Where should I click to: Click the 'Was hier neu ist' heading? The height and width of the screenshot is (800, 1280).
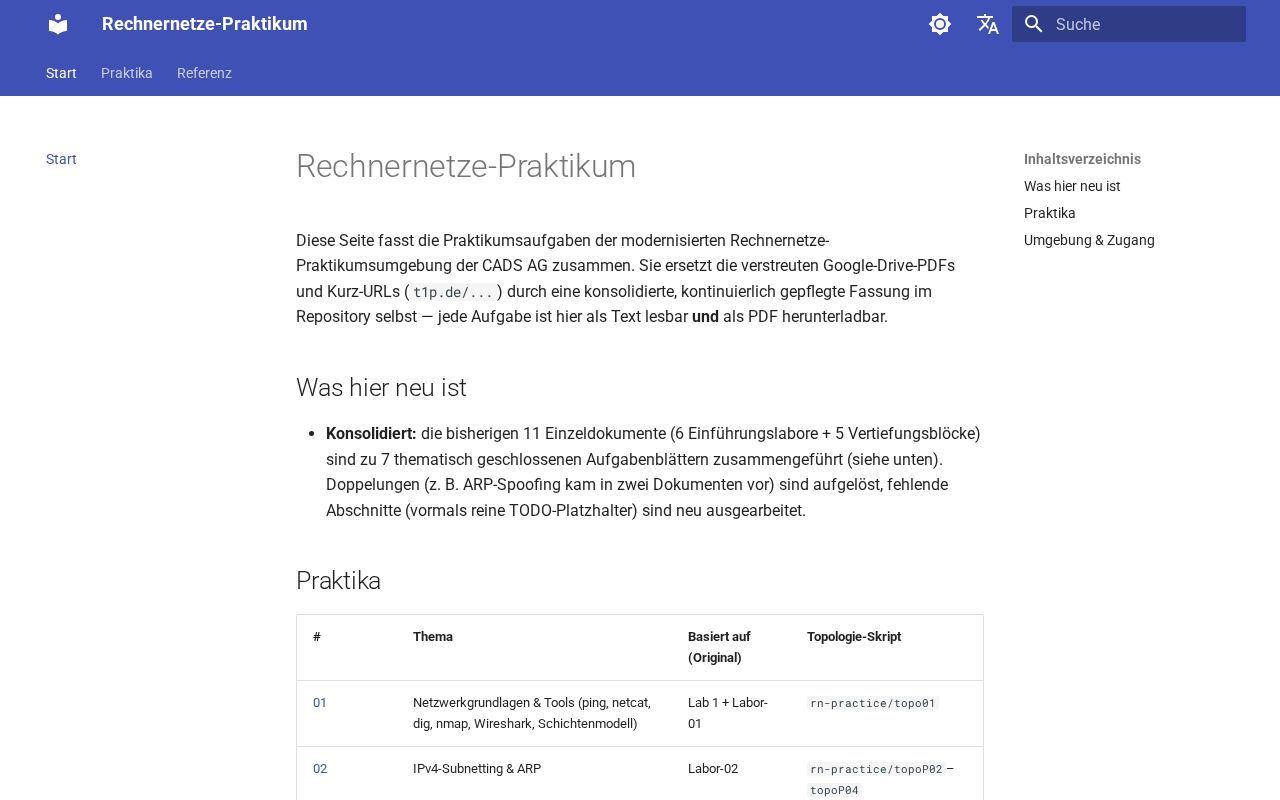381,388
